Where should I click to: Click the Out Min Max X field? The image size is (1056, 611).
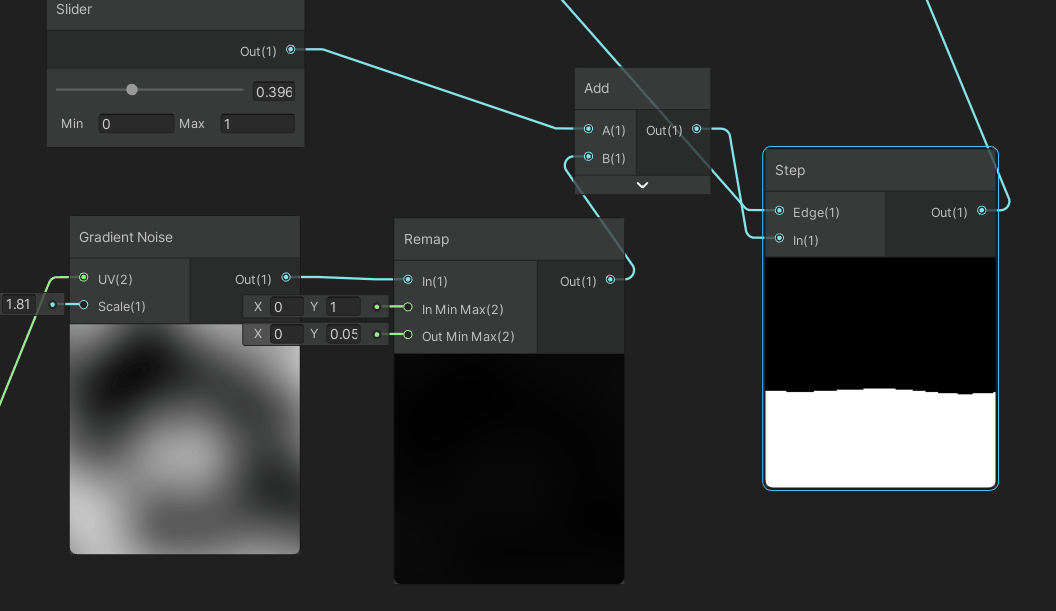[x=286, y=334]
